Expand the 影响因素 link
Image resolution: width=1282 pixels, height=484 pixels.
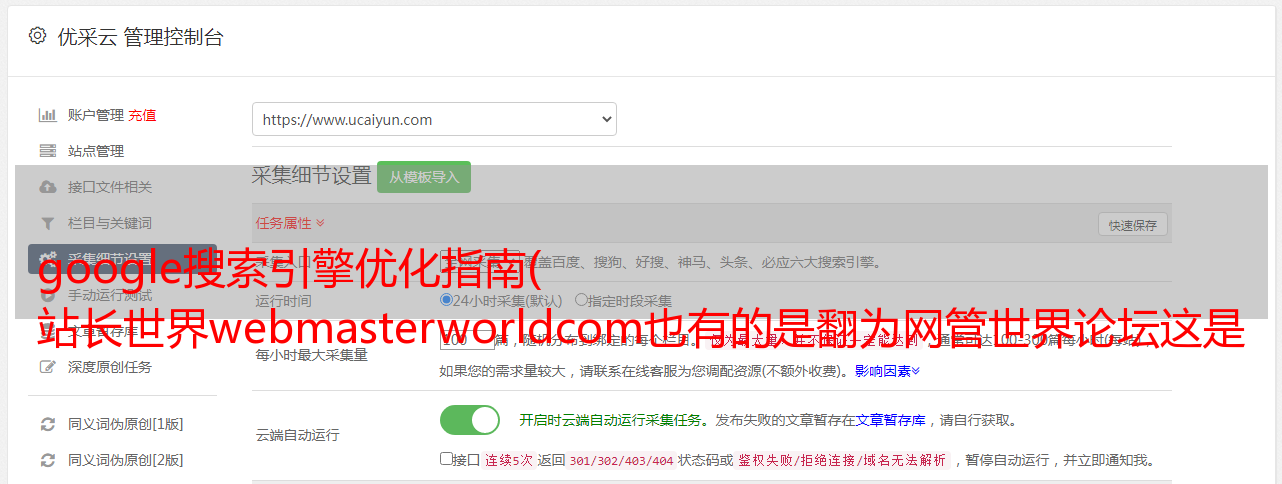(x=887, y=371)
